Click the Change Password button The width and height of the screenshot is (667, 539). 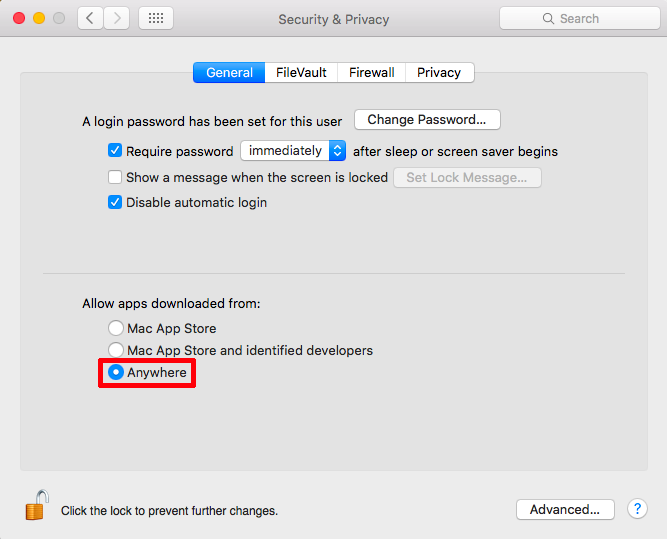click(x=427, y=120)
